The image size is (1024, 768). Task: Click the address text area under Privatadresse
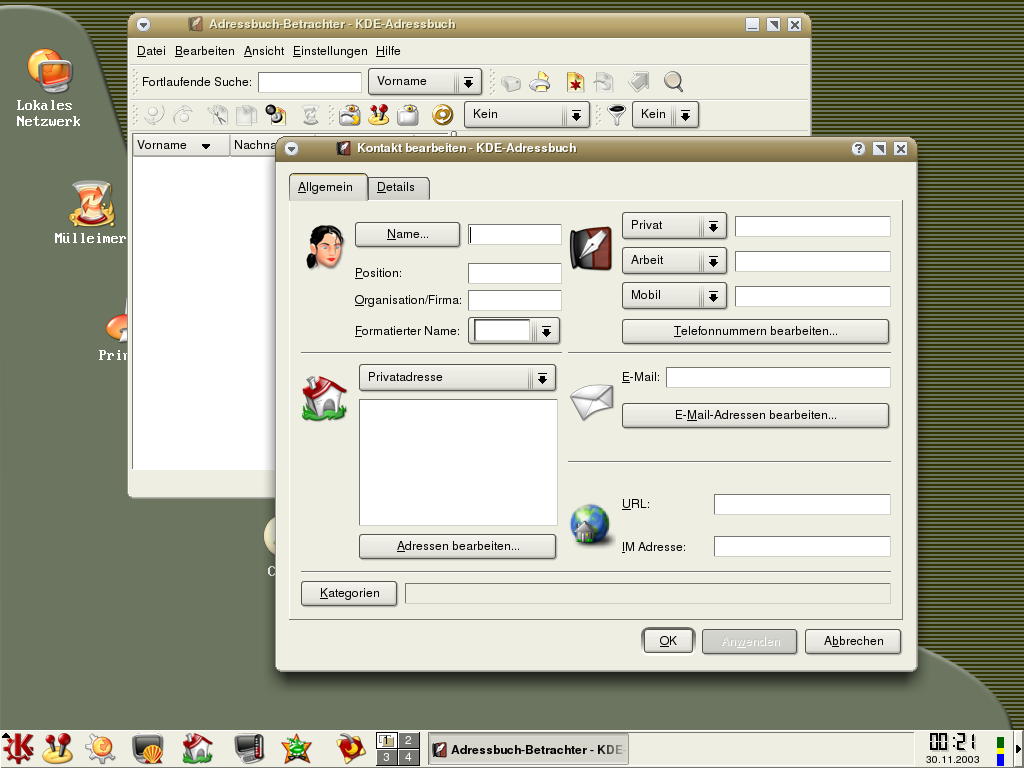[458, 462]
